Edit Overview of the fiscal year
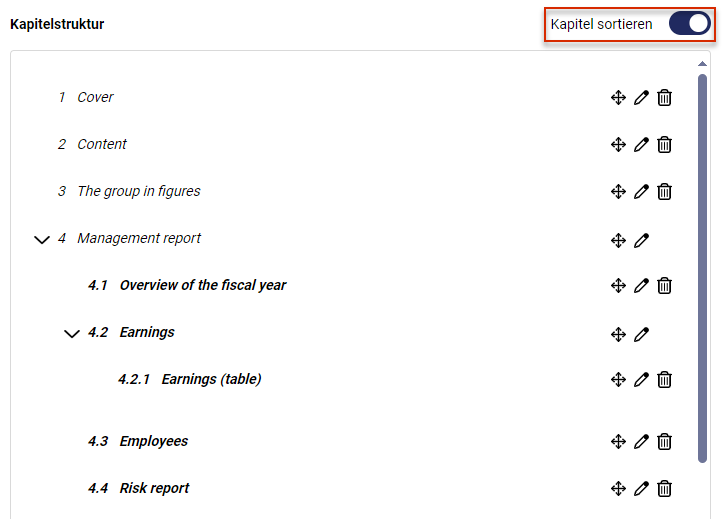Viewport: 723px width, 519px height. 641,285
